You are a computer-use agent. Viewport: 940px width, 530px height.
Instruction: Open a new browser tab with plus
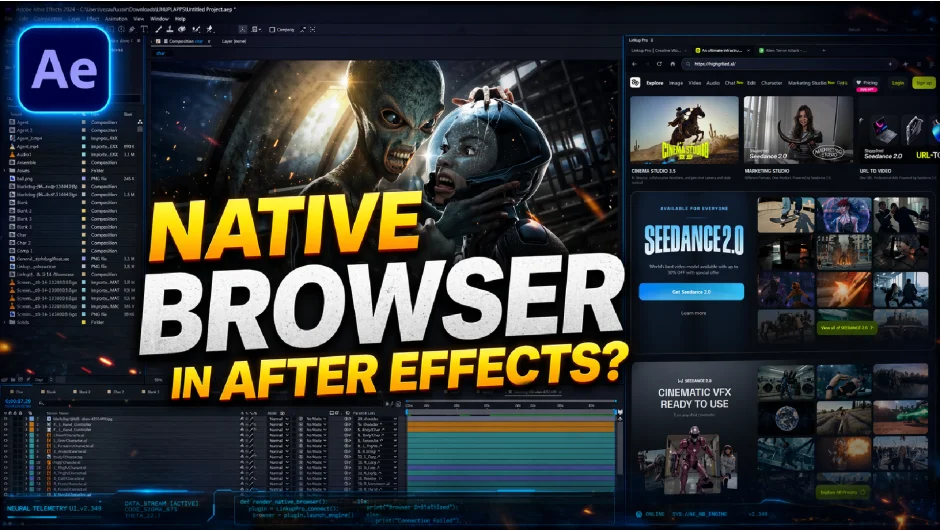click(x=824, y=50)
